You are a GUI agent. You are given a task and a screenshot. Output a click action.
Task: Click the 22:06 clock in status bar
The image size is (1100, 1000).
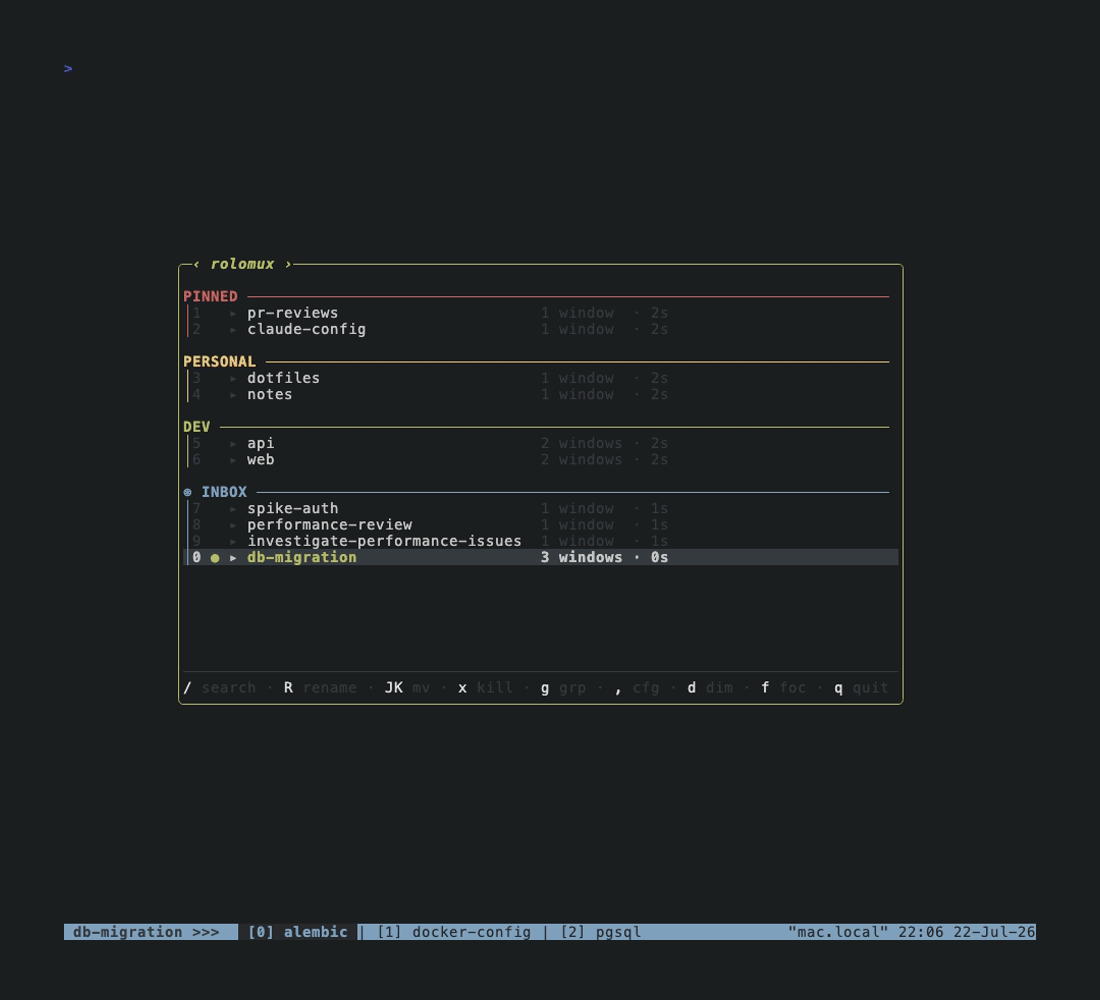coord(921,933)
